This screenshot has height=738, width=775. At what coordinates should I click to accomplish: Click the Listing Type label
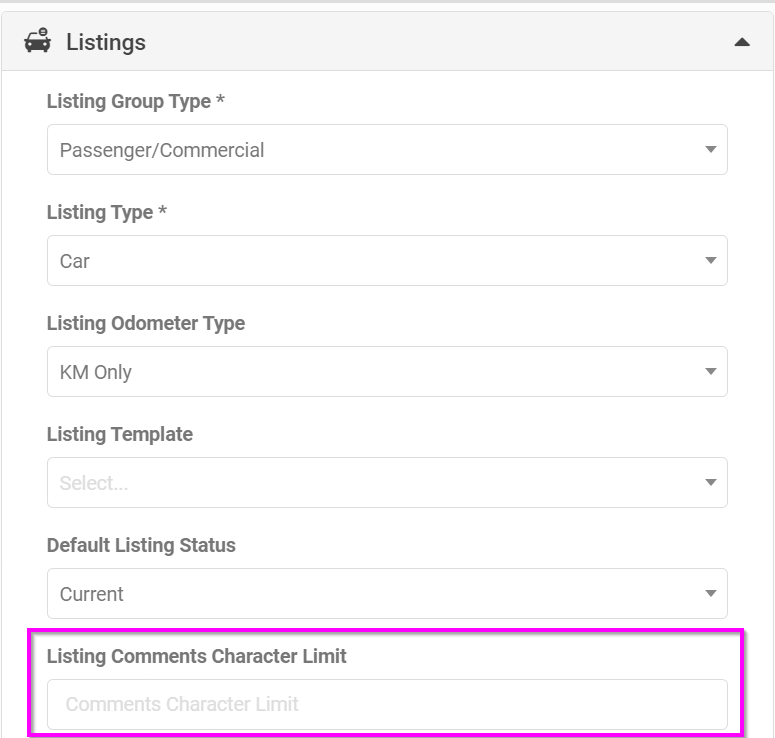coord(107,213)
